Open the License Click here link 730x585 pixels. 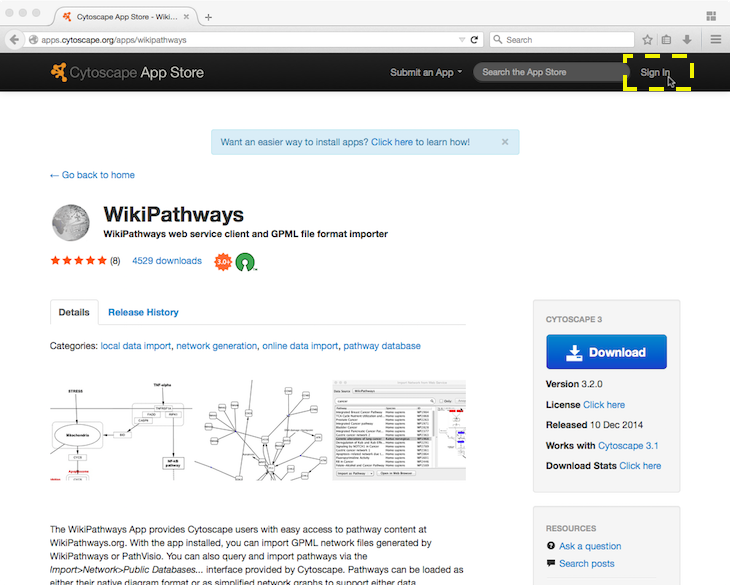tap(604, 405)
